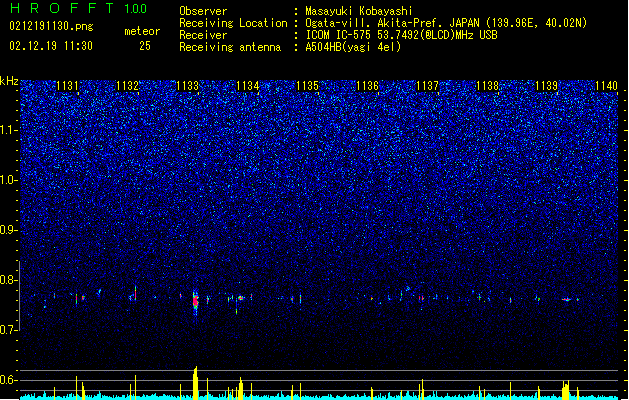Click the 1132 time marker

click(x=128, y=86)
